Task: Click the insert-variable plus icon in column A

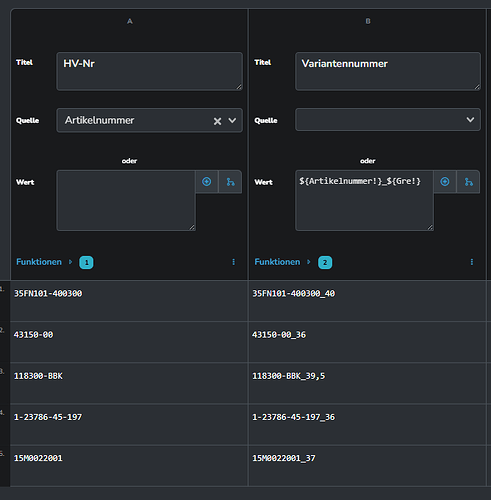Action: click(x=207, y=182)
